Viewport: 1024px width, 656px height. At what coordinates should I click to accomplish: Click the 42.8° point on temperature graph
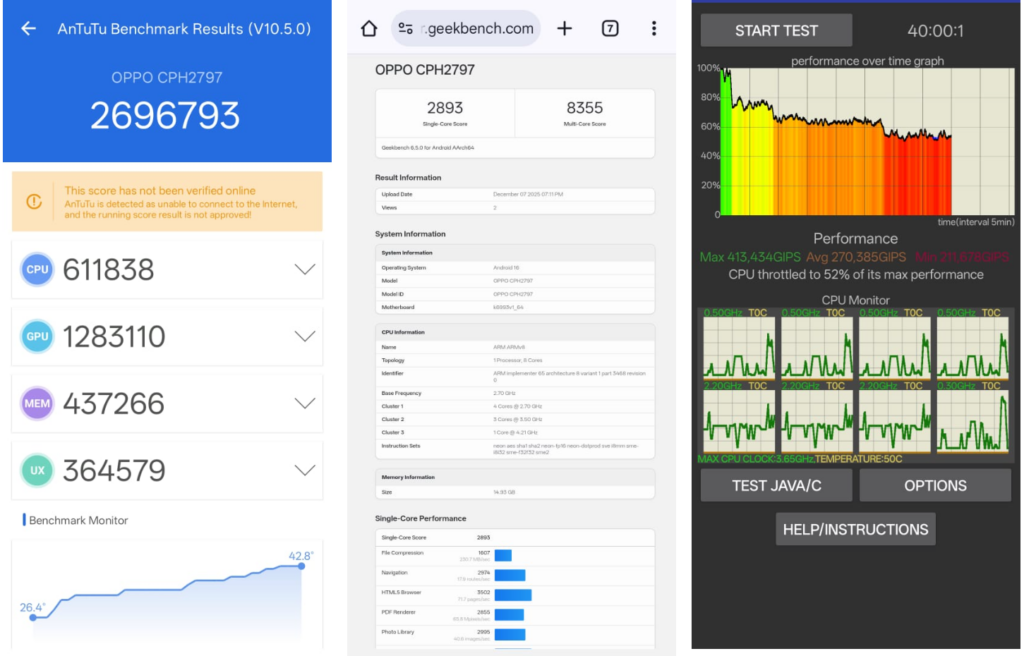click(x=301, y=566)
